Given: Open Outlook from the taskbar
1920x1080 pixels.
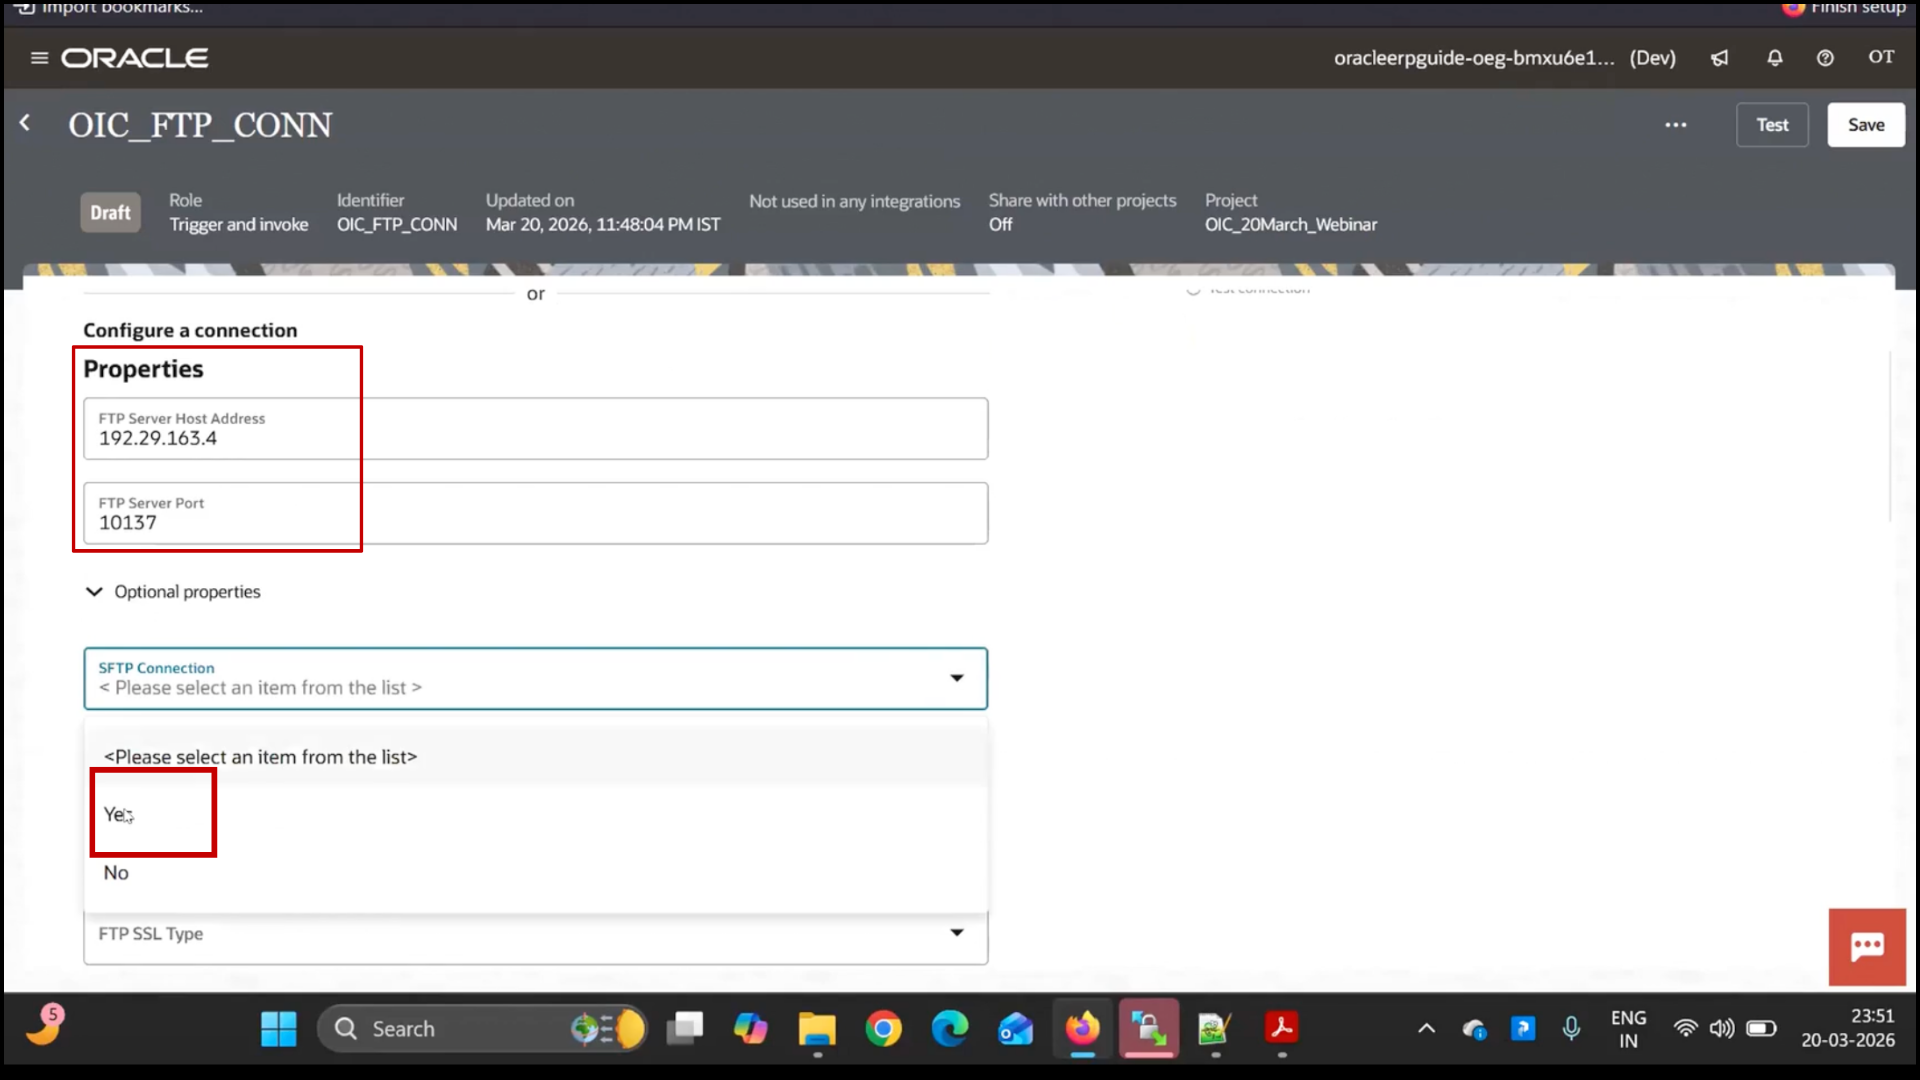Looking at the screenshot, I should [1016, 1028].
